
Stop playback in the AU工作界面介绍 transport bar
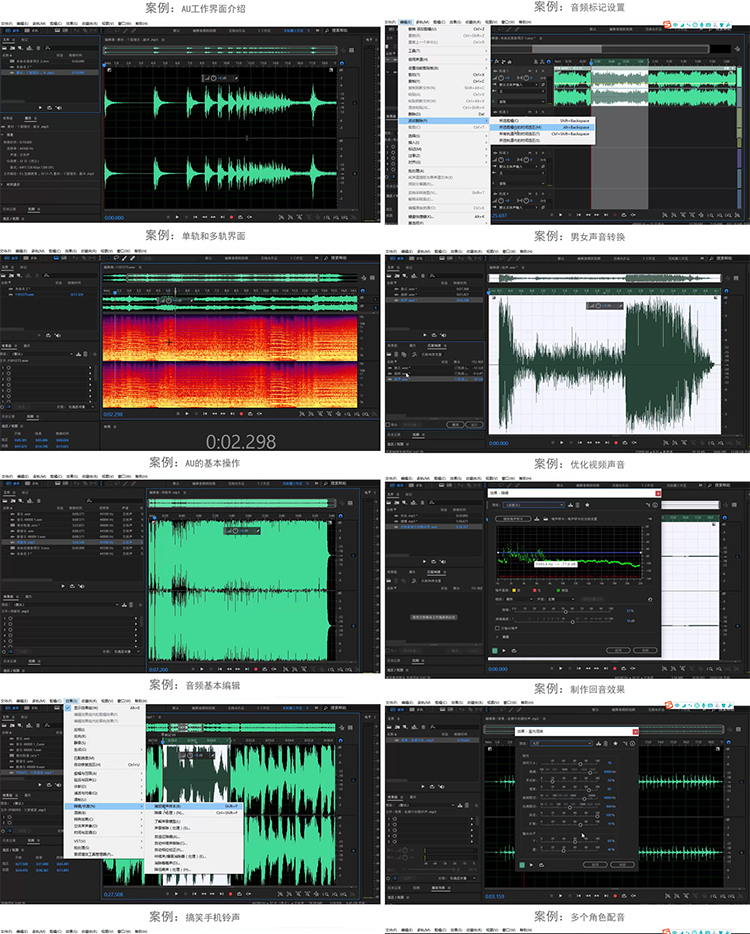(x=168, y=217)
